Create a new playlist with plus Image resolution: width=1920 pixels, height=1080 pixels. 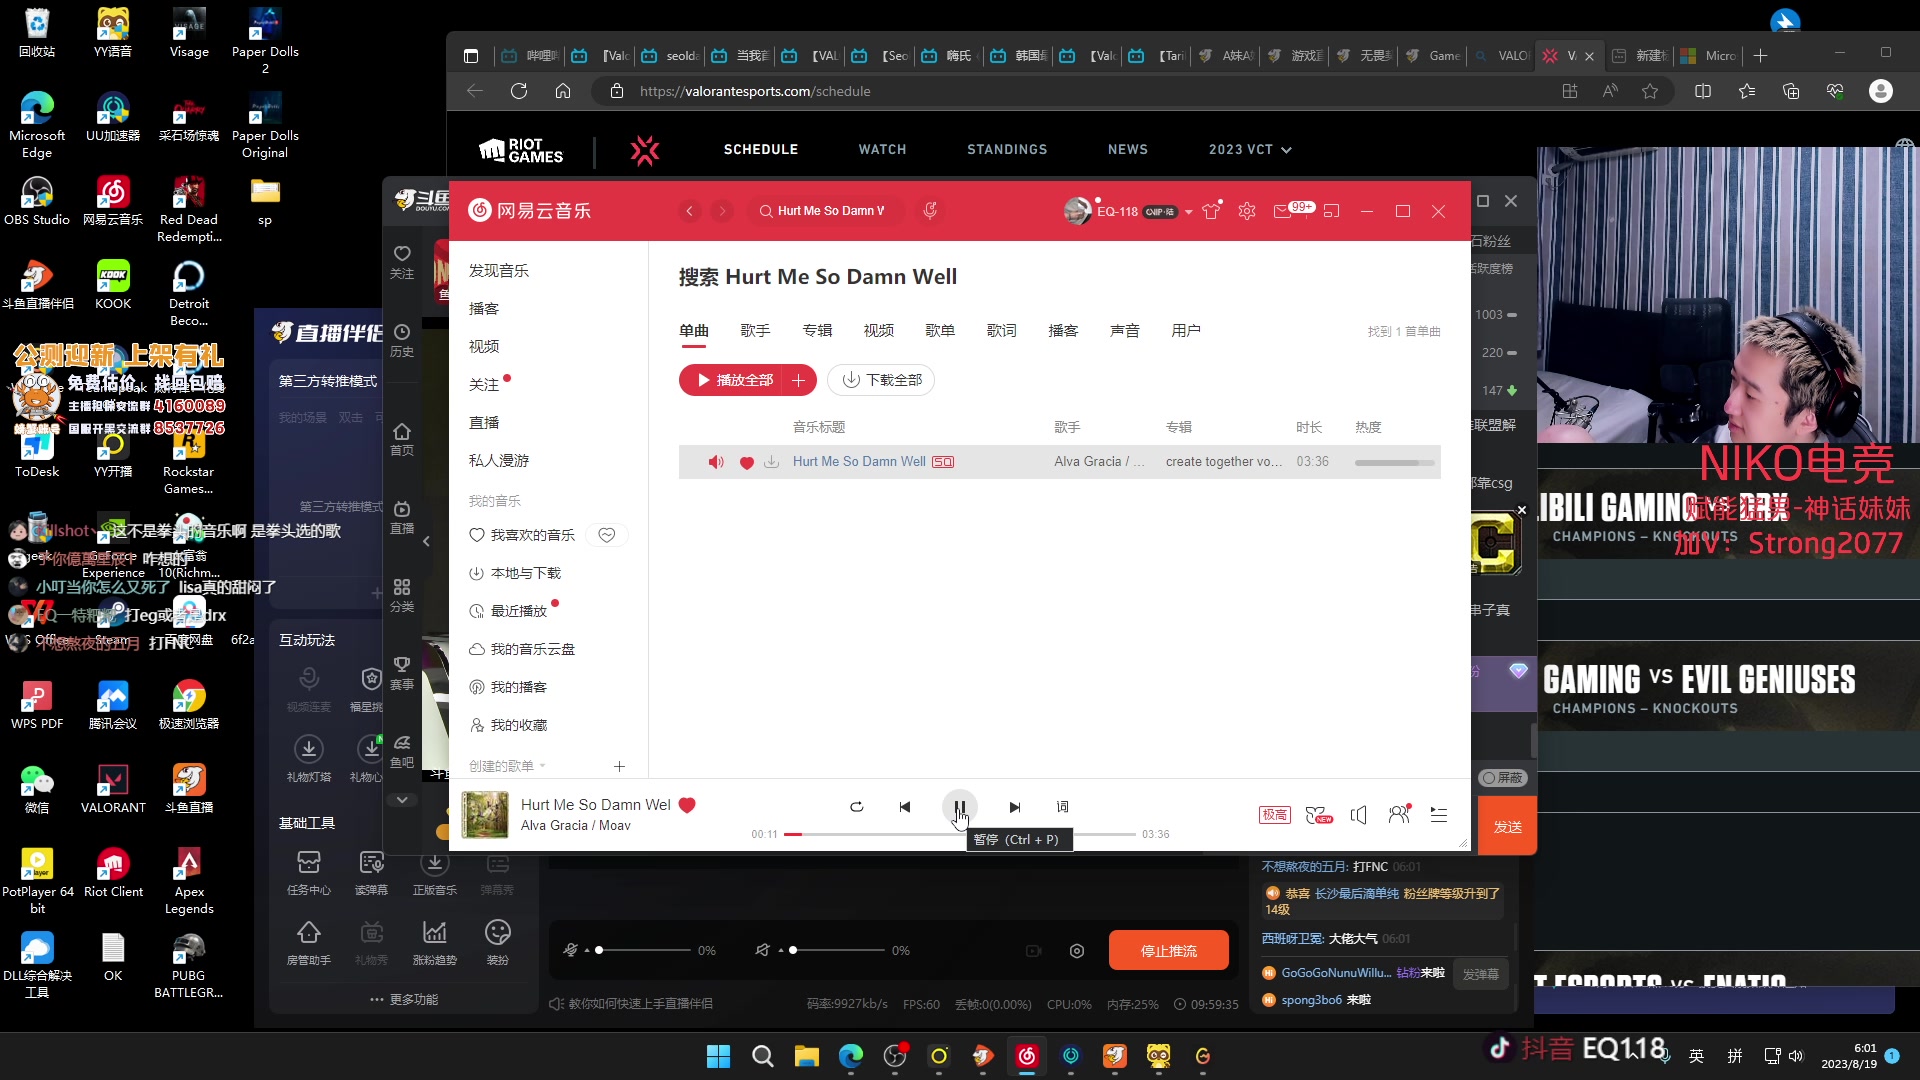coord(619,766)
